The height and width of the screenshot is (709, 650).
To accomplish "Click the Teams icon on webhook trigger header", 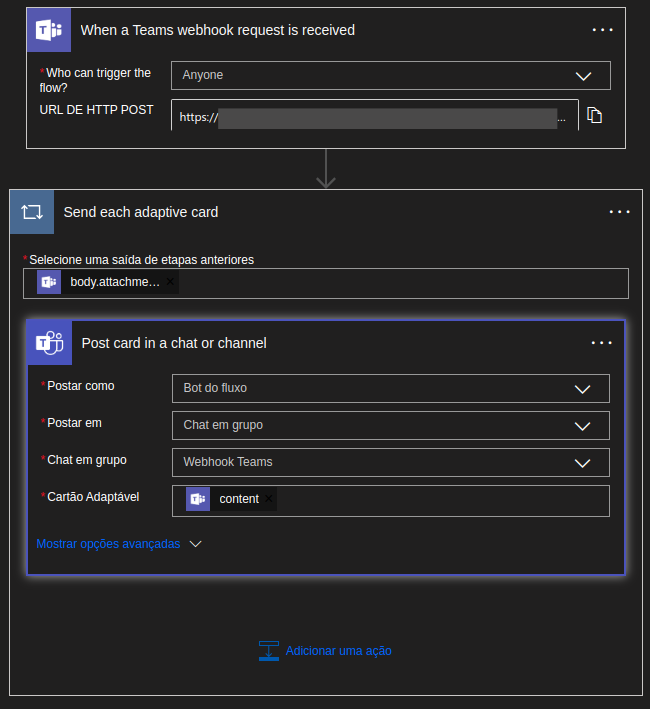I will 48,30.
